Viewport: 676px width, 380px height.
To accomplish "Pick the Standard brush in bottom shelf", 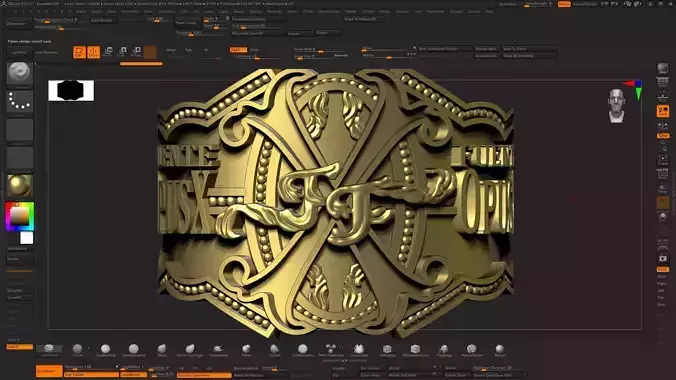I will coord(49,350).
